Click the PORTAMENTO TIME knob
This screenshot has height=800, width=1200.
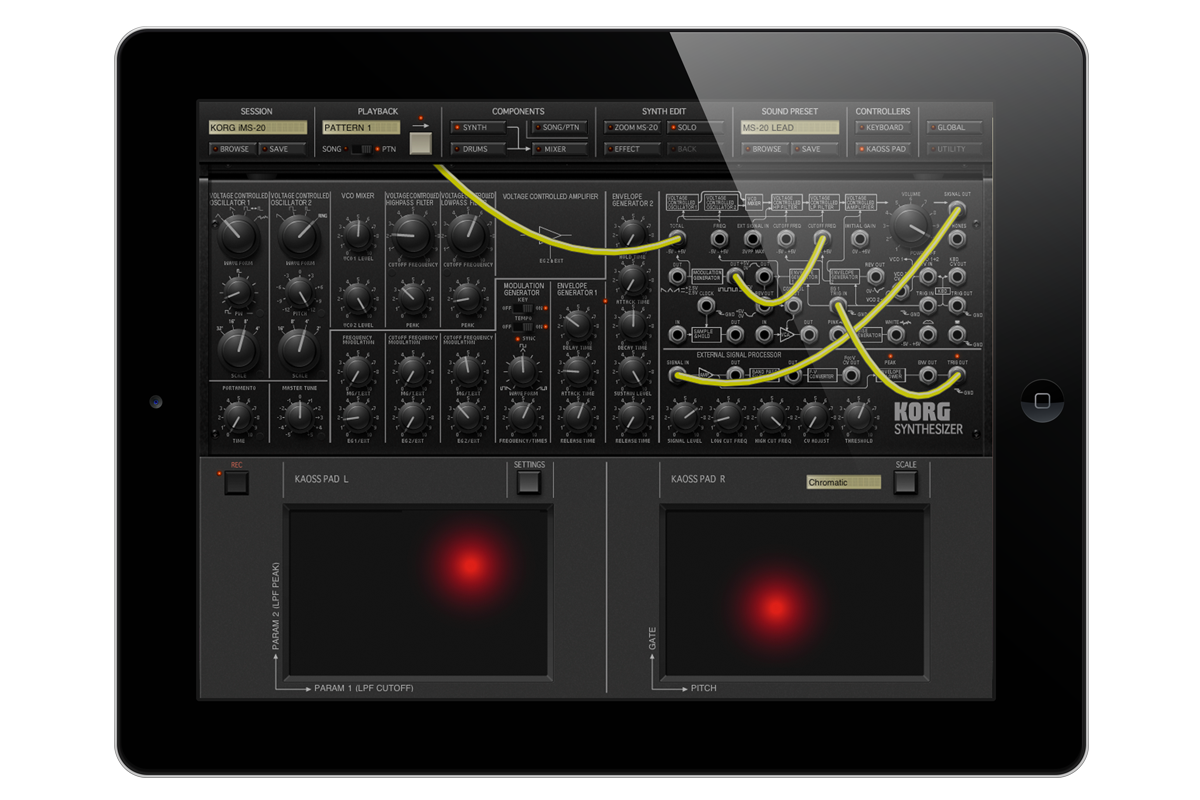238,417
